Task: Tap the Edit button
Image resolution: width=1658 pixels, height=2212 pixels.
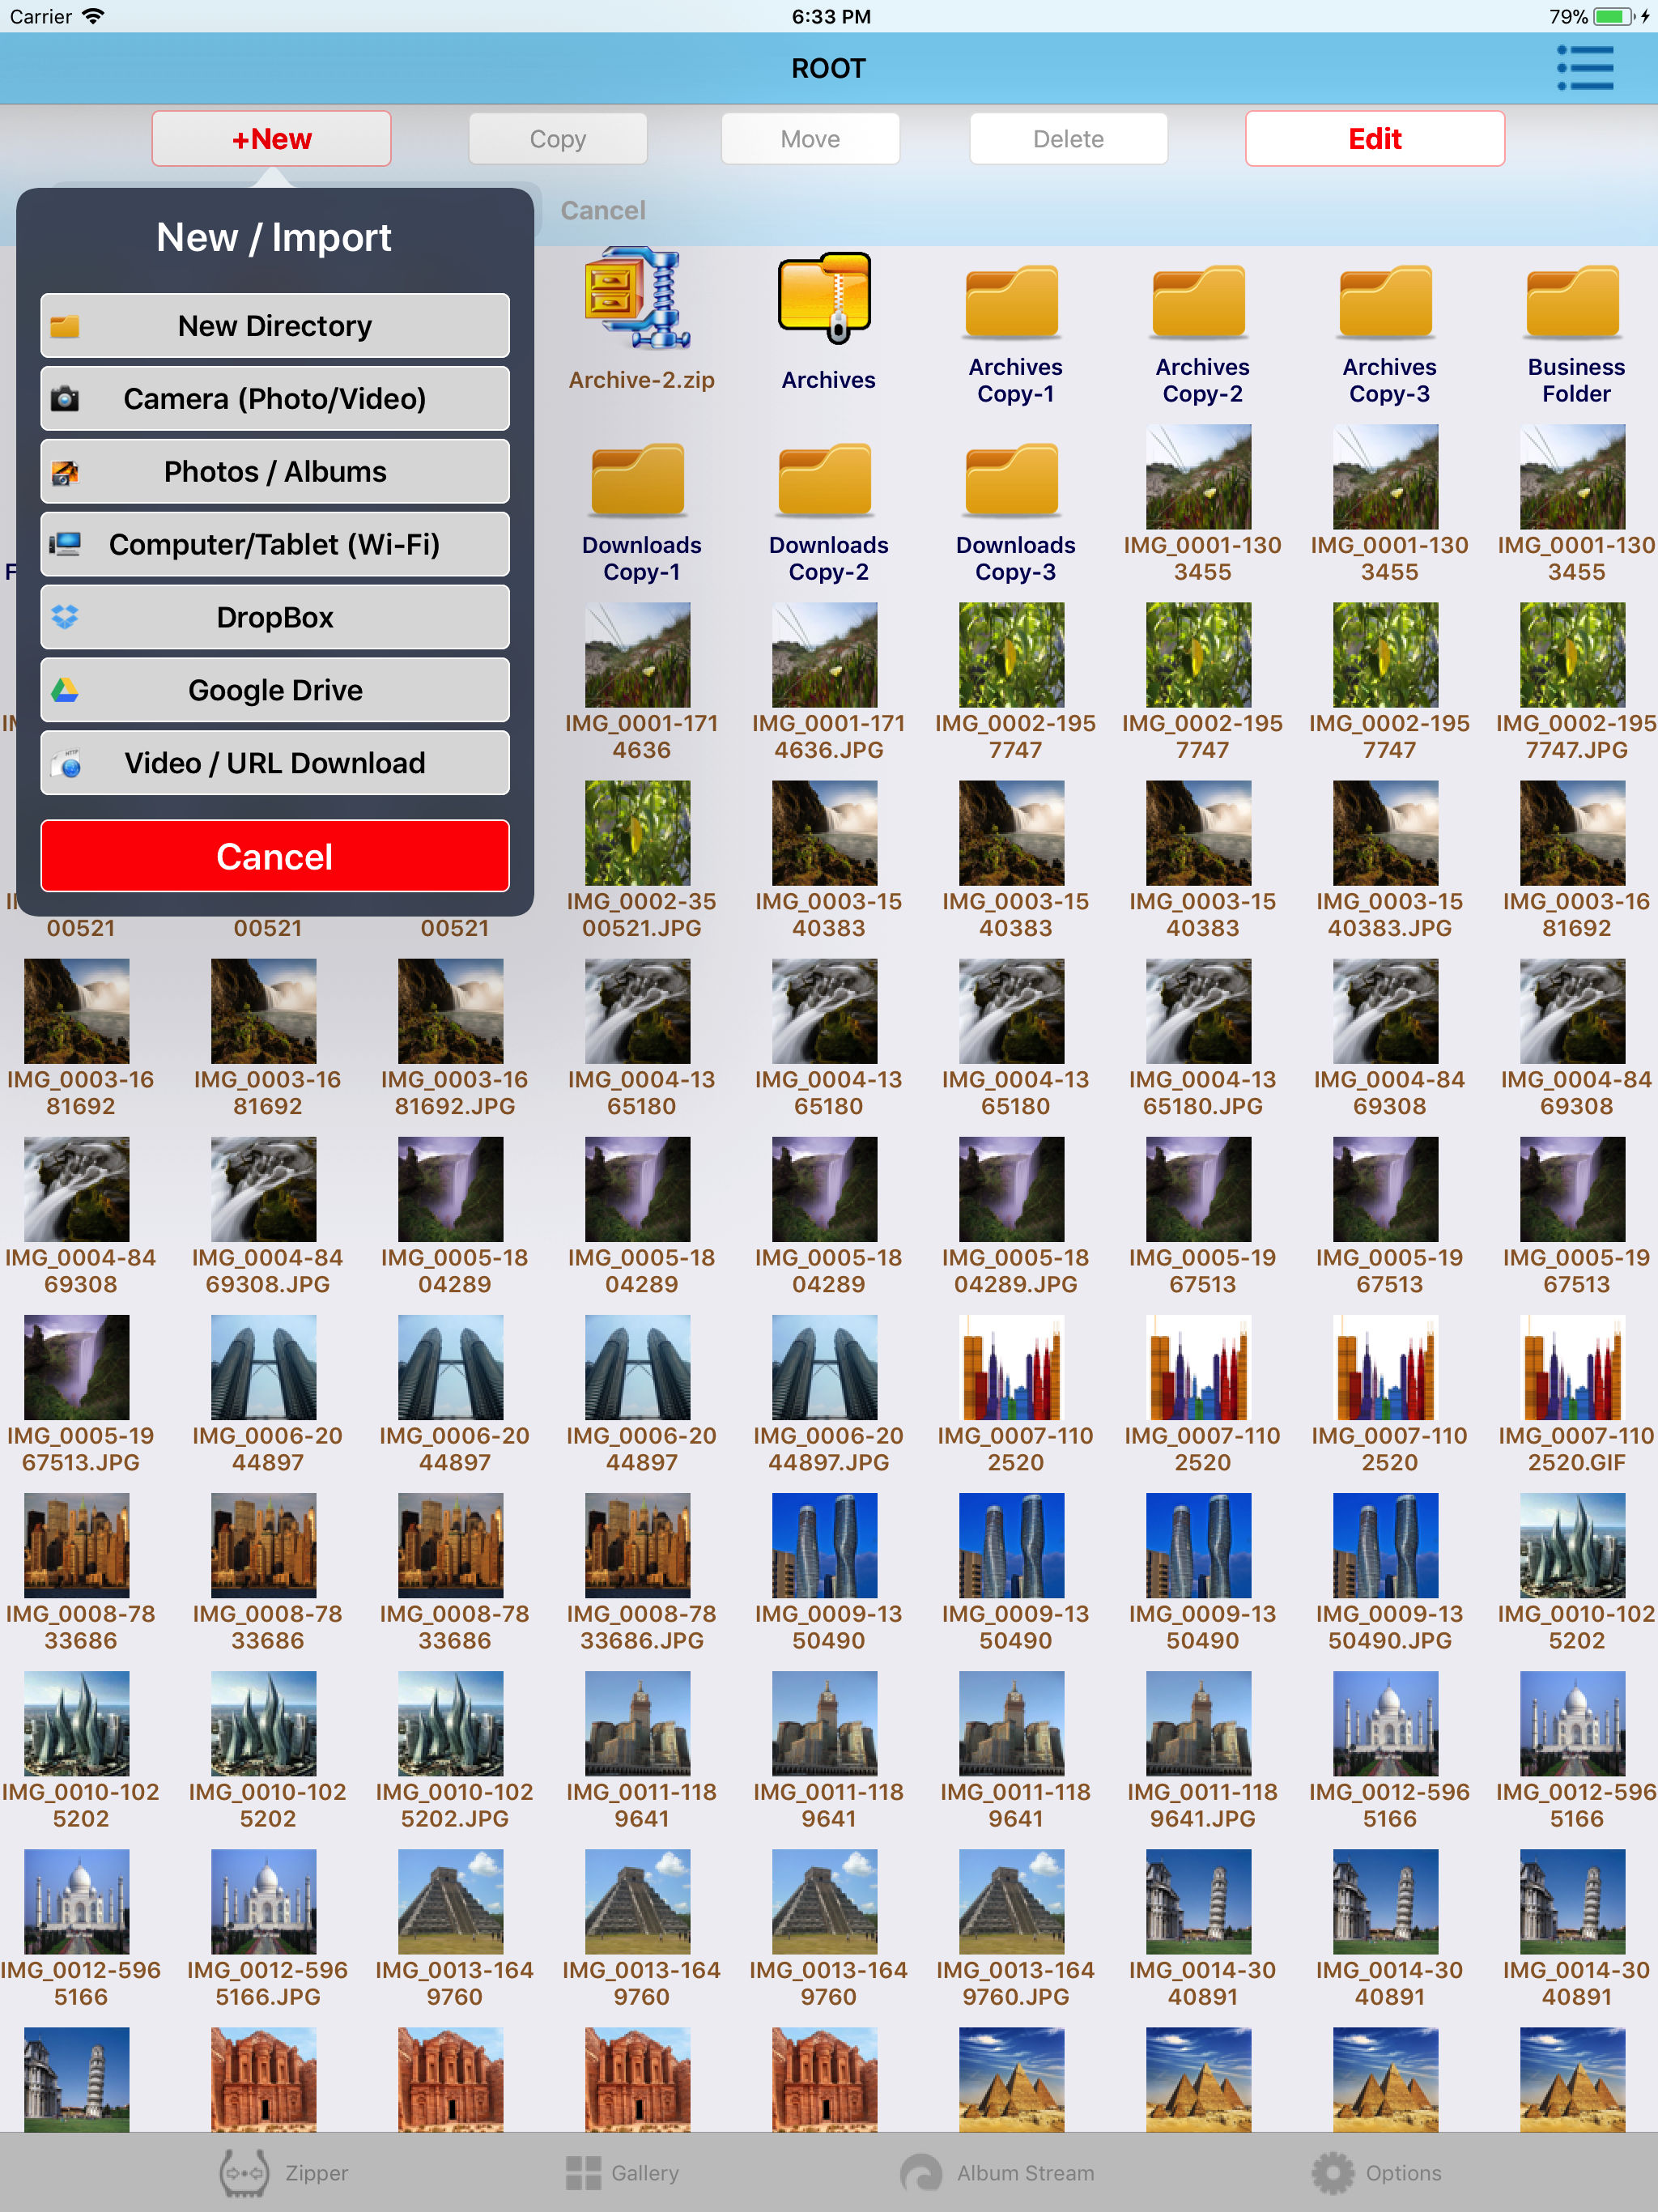Action: 1374,139
